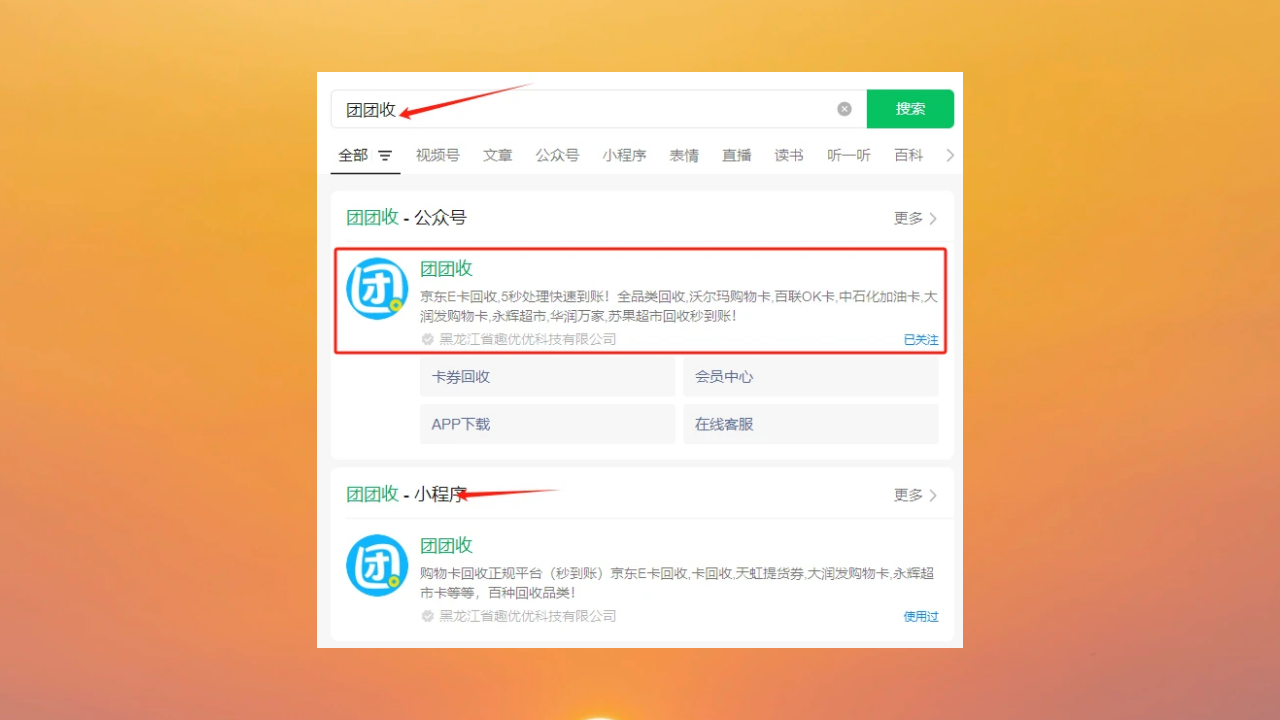Switch to the 公众号 tab
The height and width of the screenshot is (720, 1280).
pyautogui.click(x=557, y=155)
